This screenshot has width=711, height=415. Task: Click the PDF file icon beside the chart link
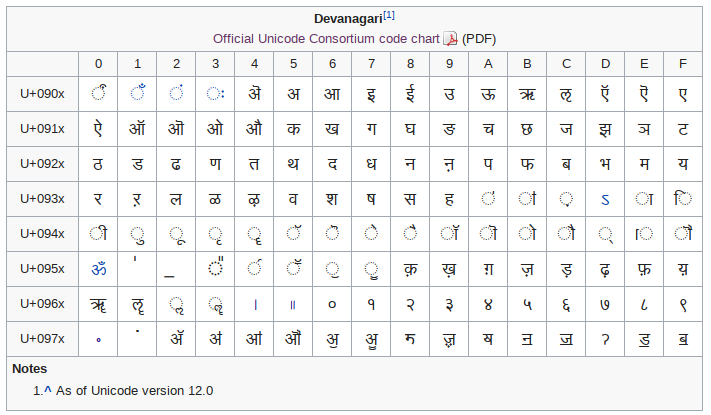click(x=450, y=39)
